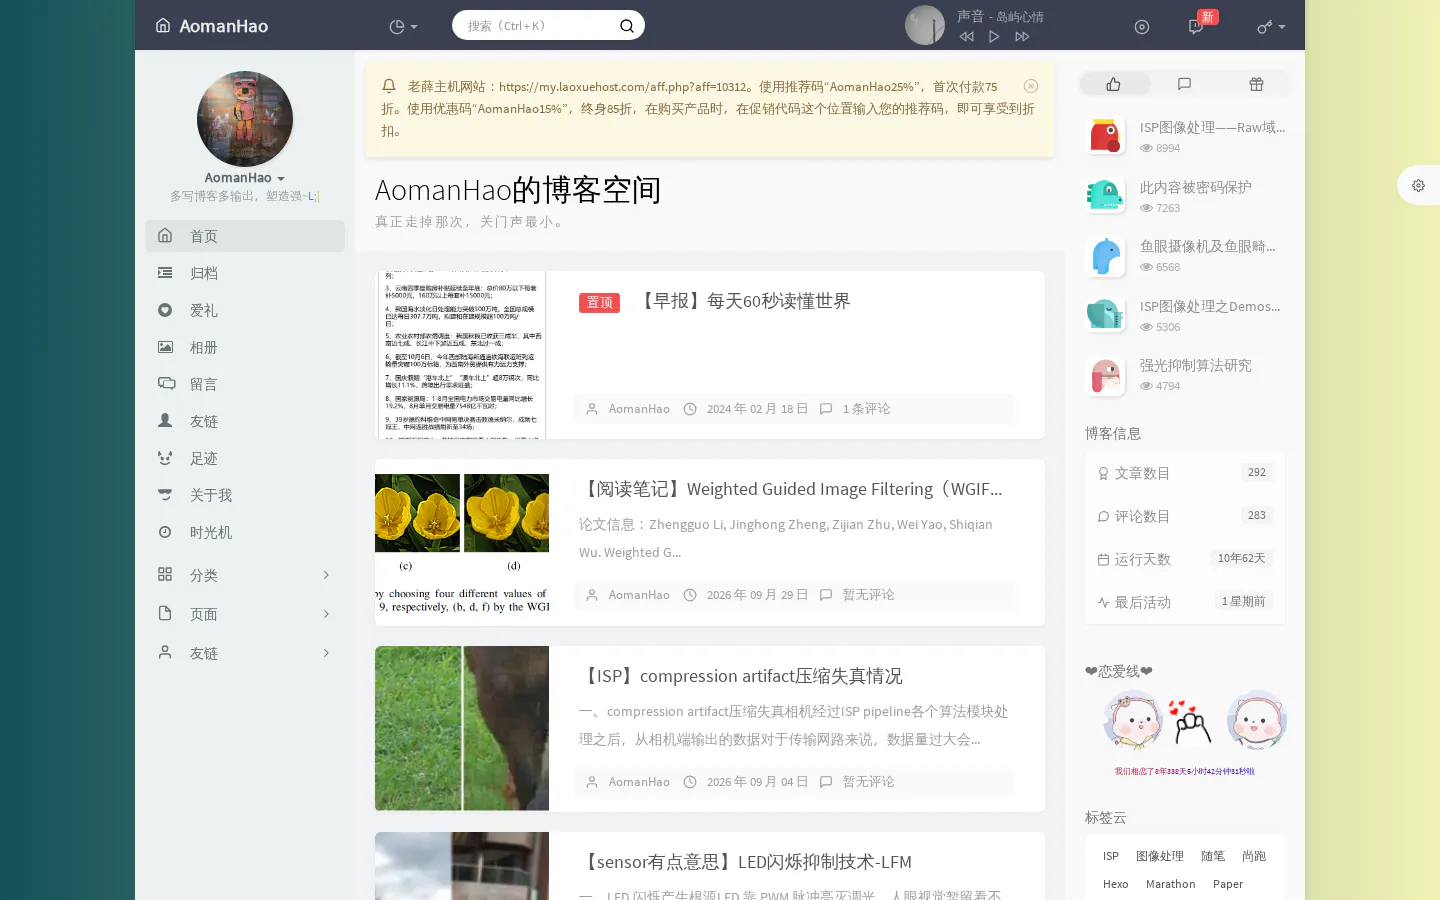
Task: Click the yellow flowers post thumbnail
Action: coord(462,543)
